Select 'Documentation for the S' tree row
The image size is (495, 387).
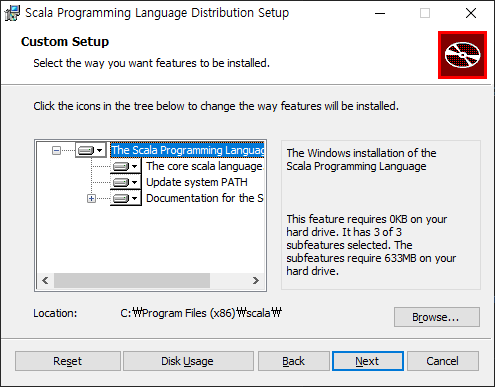205,198
